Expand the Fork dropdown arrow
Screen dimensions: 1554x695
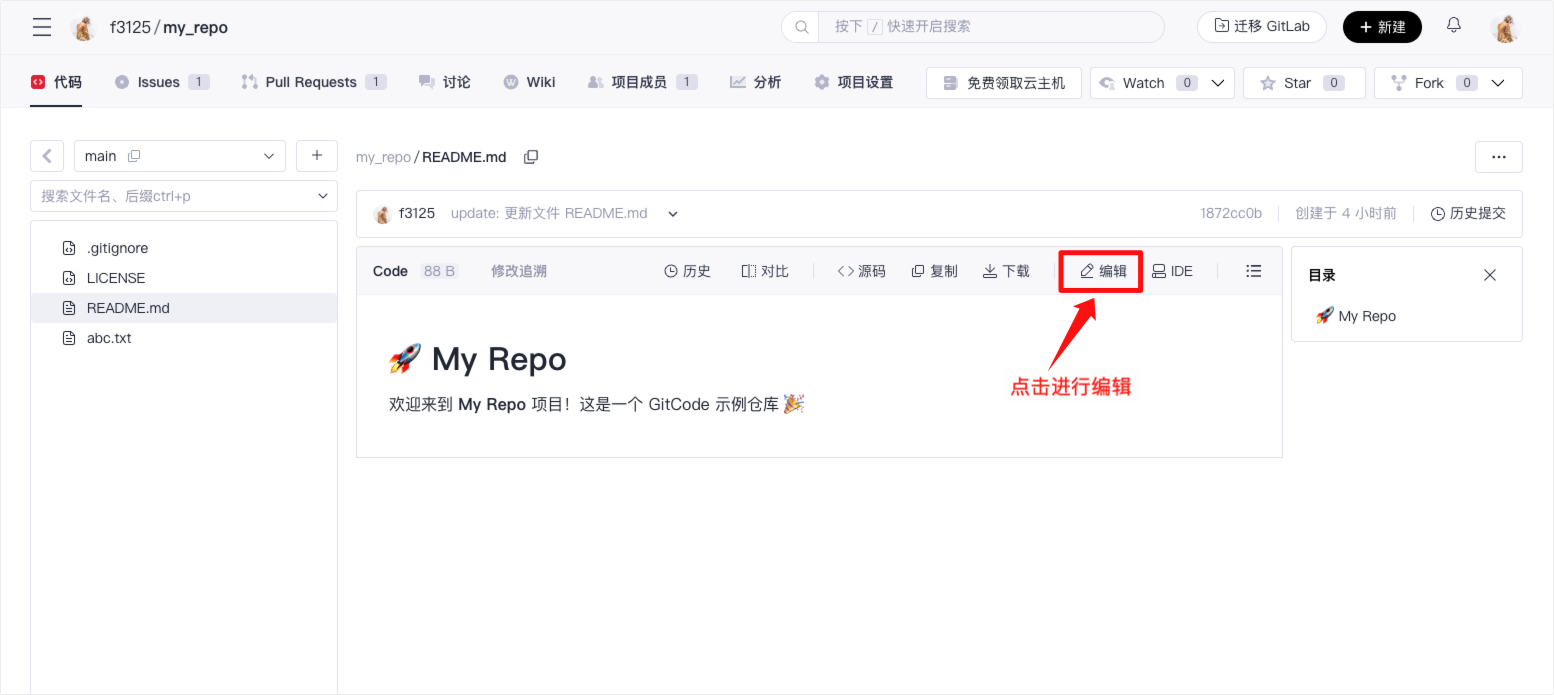coord(1498,83)
